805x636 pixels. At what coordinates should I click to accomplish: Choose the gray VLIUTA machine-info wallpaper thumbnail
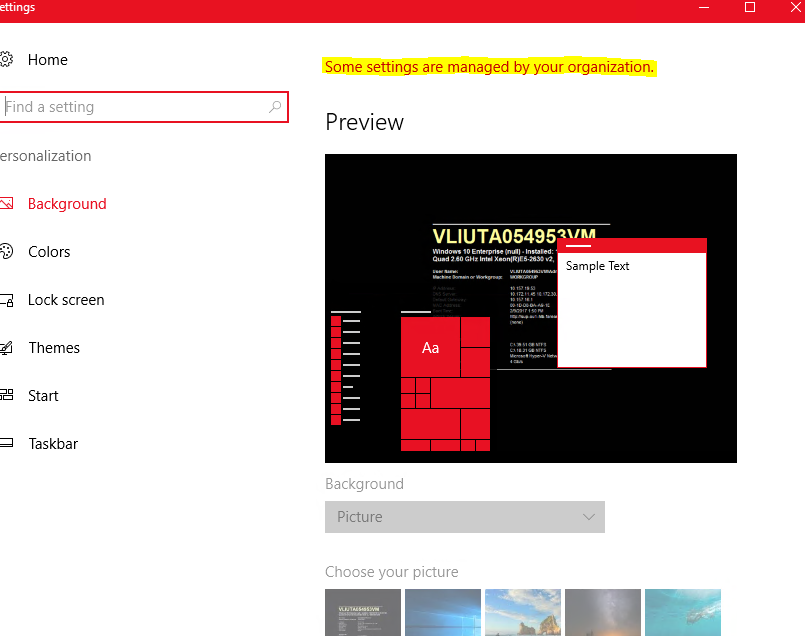pos(363,612)
